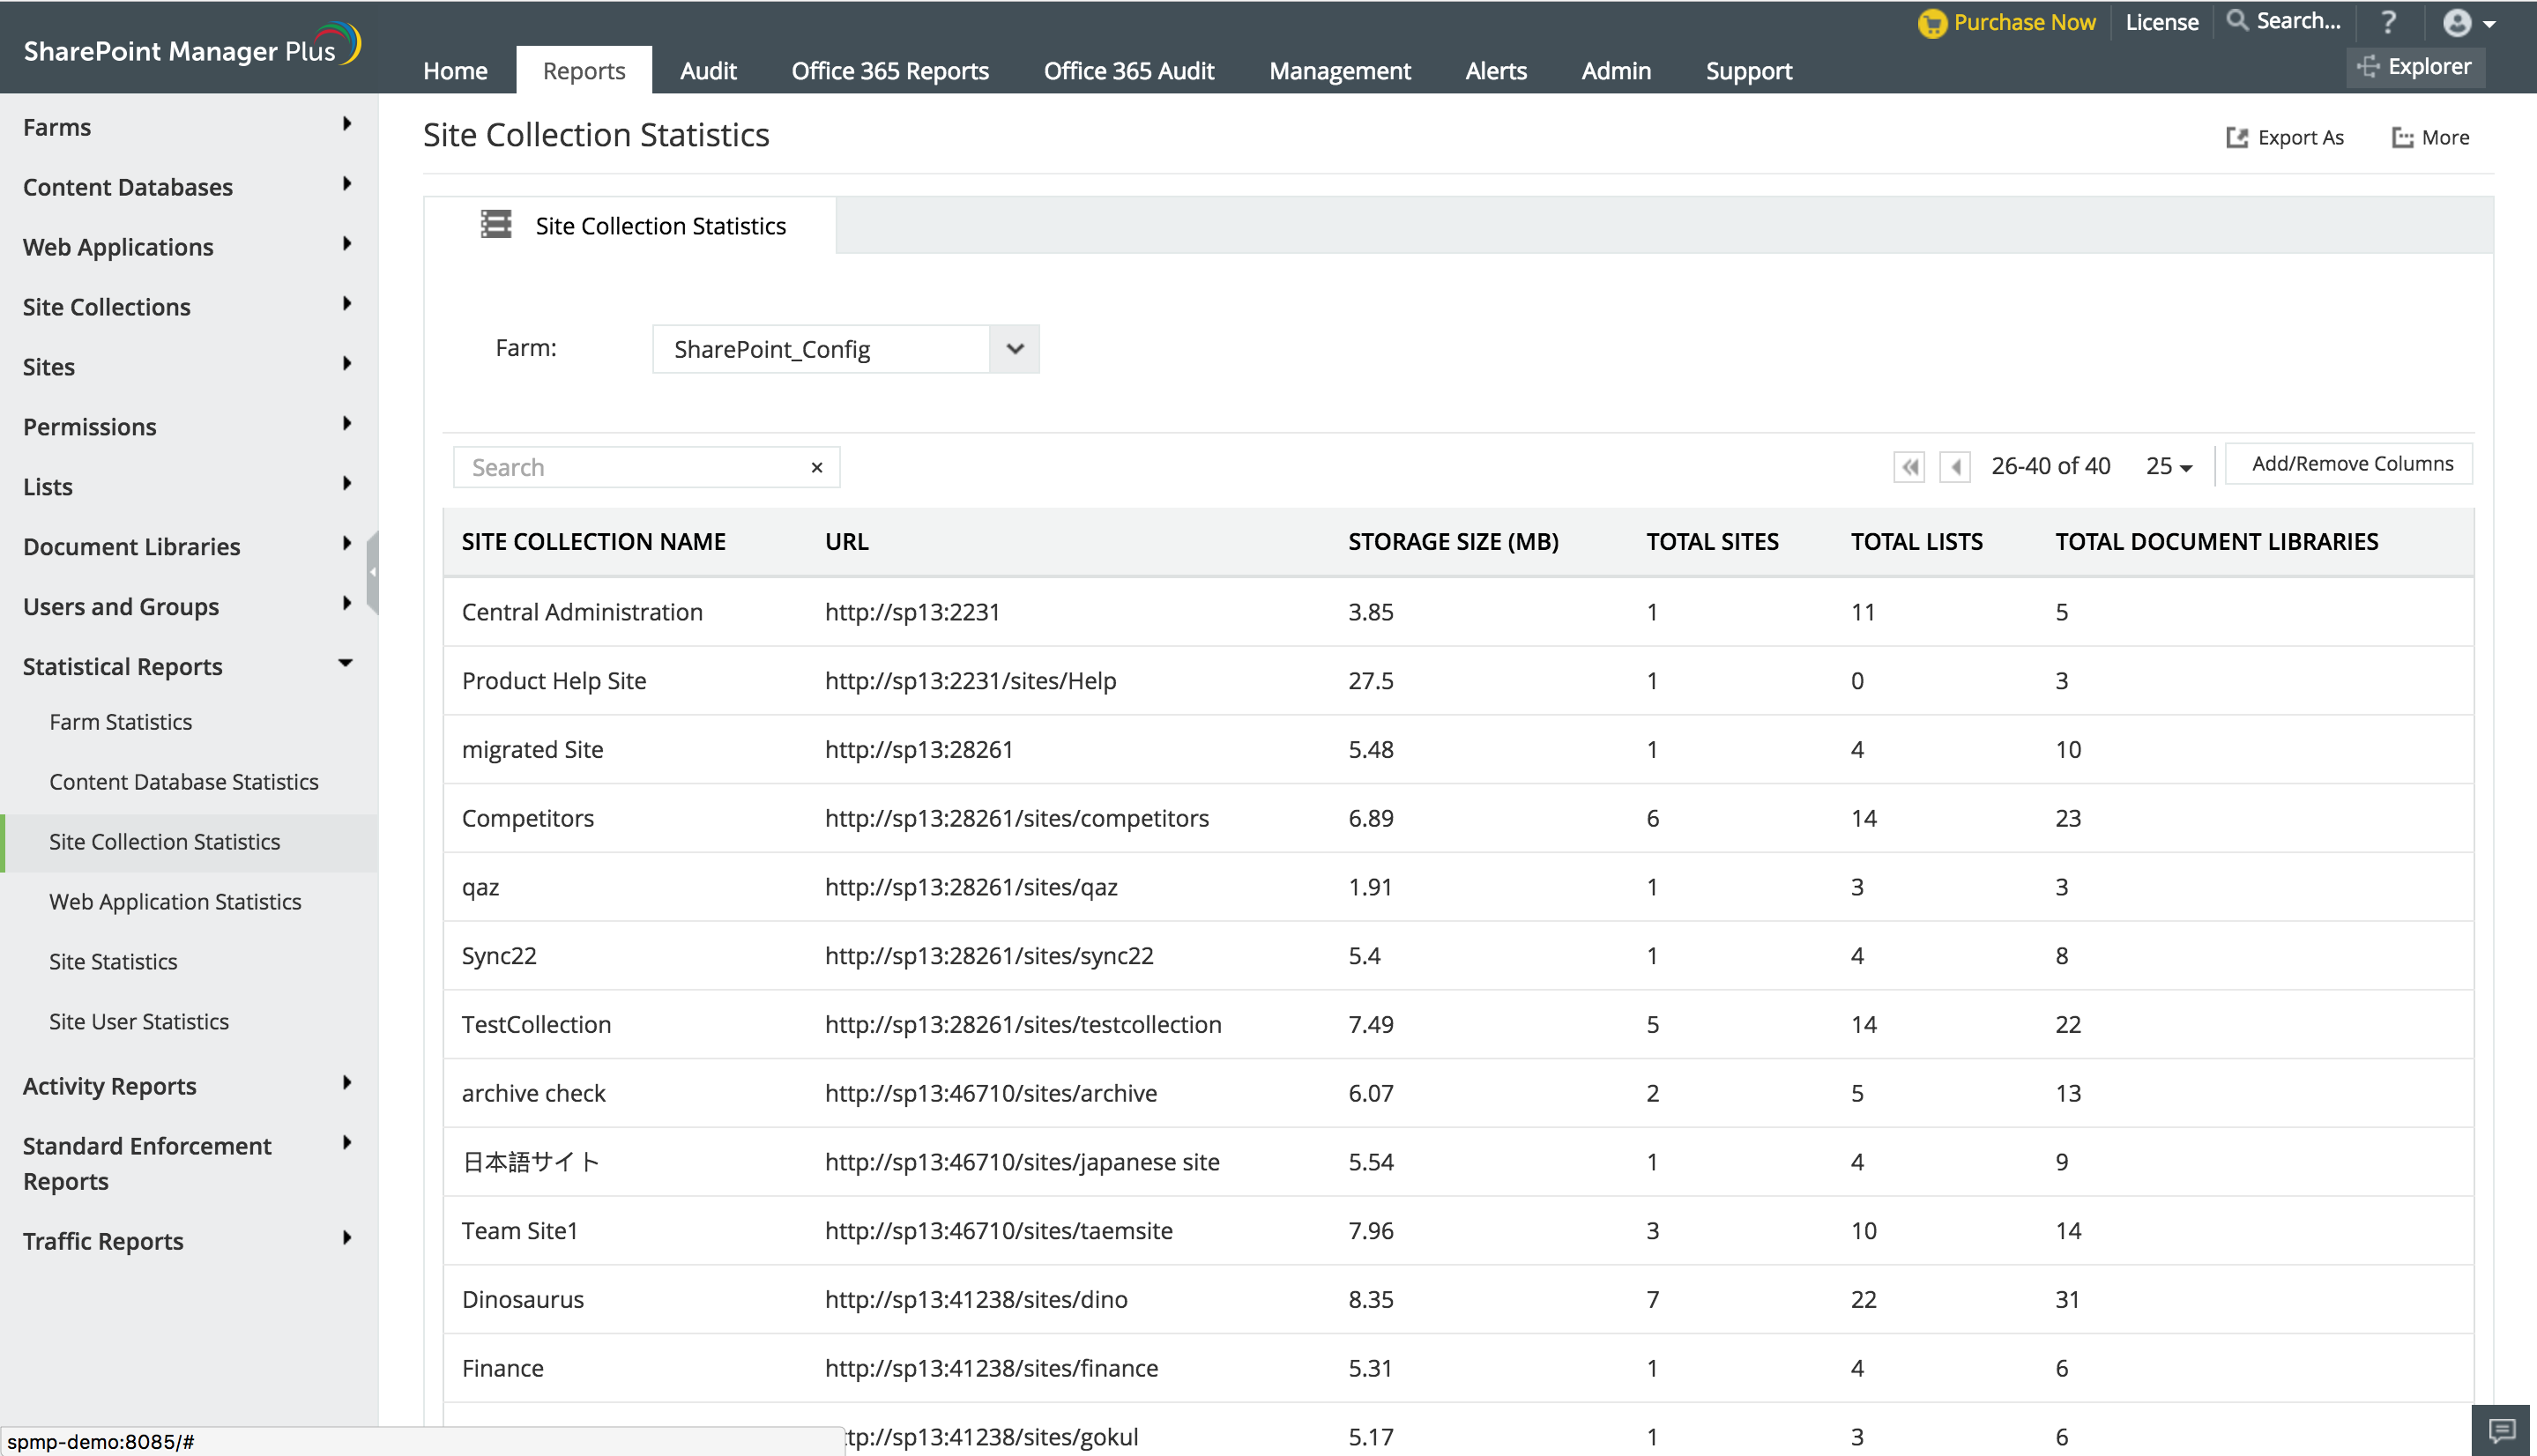Click the Export As icon
2537x1456 pixels.
click(x=2236, y=138)
